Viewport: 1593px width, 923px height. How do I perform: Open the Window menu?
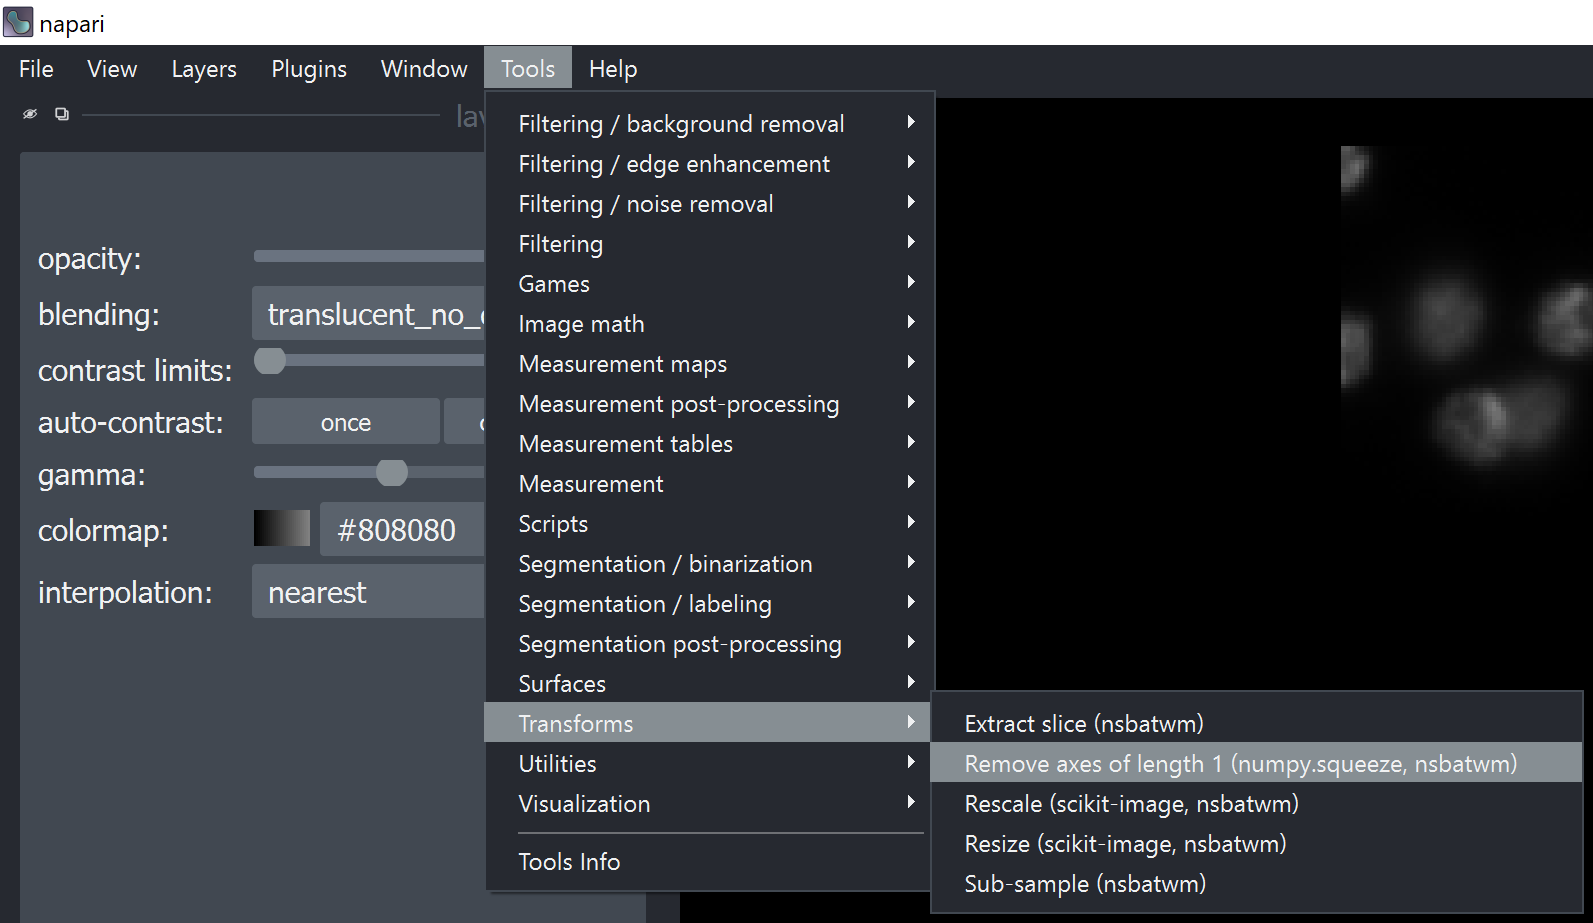[424, 69]
